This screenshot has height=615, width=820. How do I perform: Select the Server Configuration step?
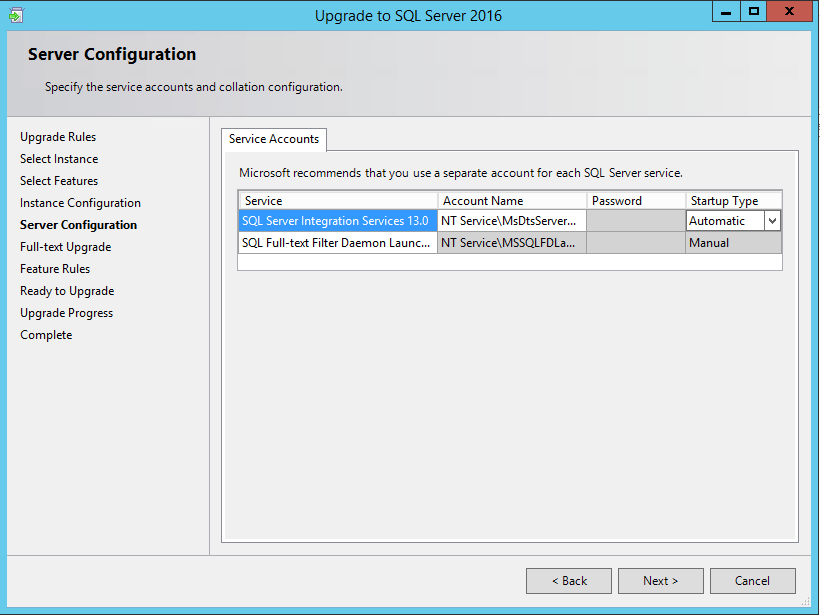(x=78, y=224)
